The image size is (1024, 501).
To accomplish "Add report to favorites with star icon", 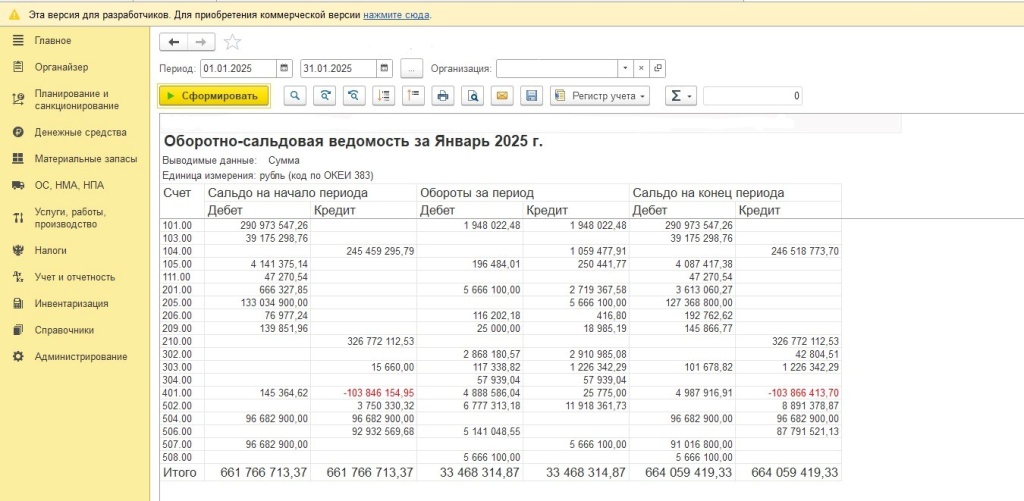I will pyautogui.click(x=232, y=42).
